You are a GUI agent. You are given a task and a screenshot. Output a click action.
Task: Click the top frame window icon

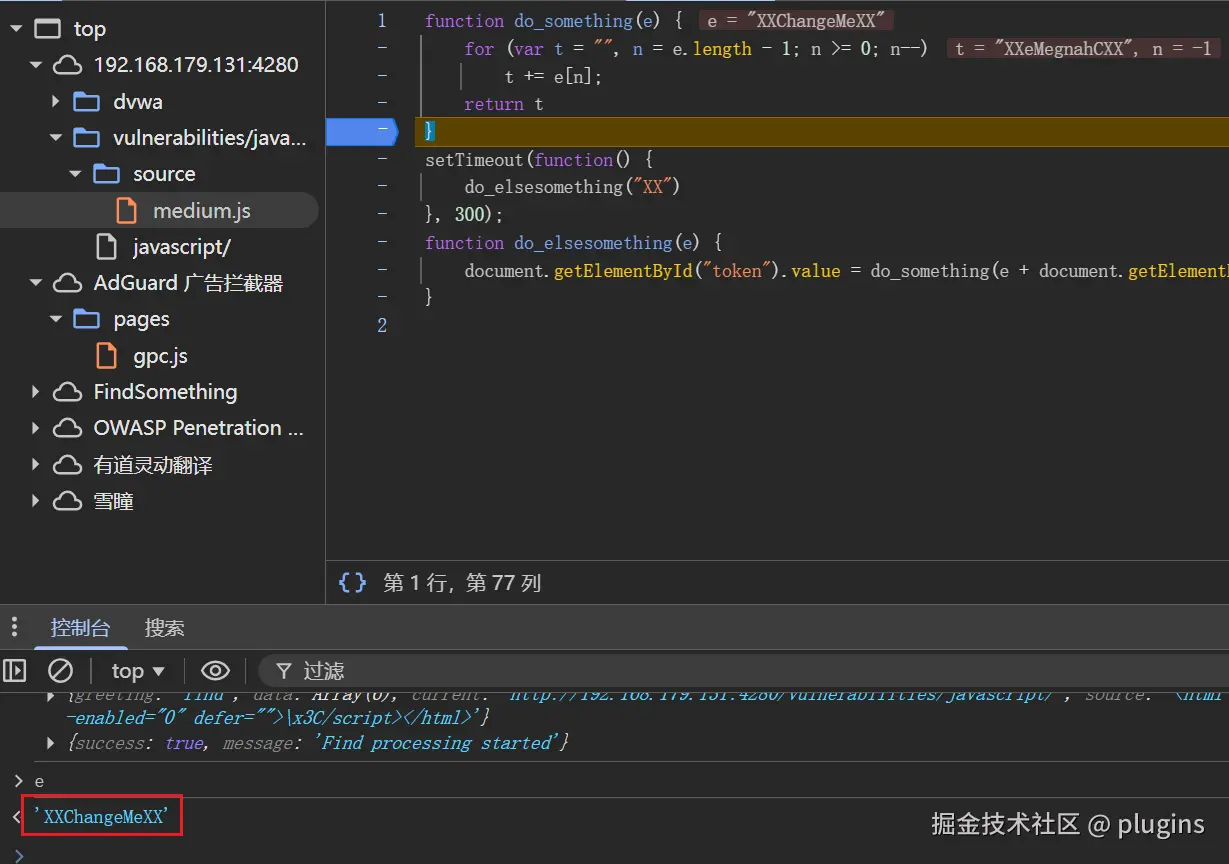[47, 29]
